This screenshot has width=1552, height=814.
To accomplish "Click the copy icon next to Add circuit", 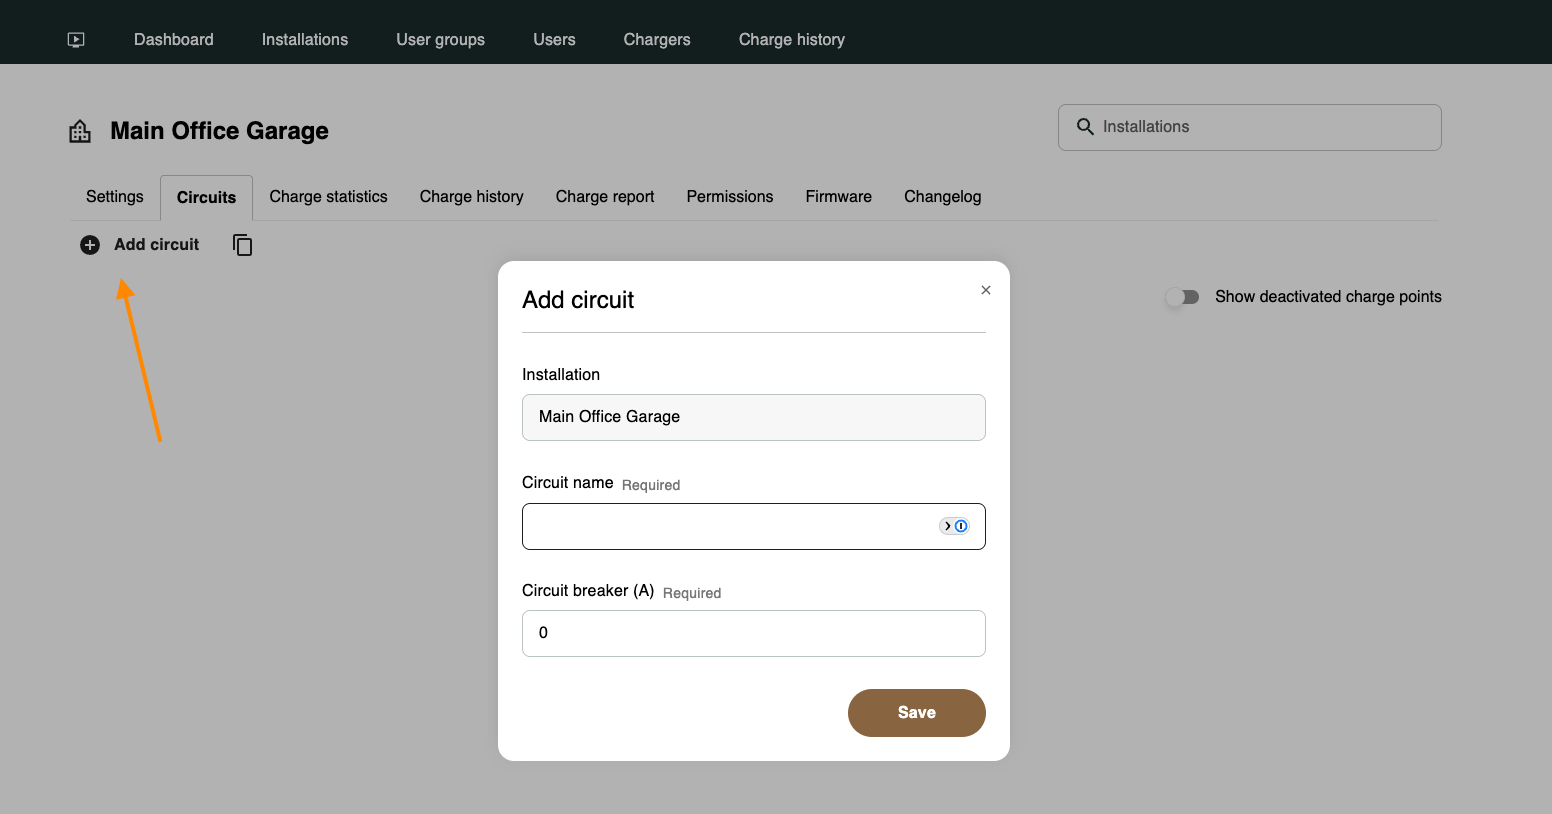I will [x=242, y=245].
